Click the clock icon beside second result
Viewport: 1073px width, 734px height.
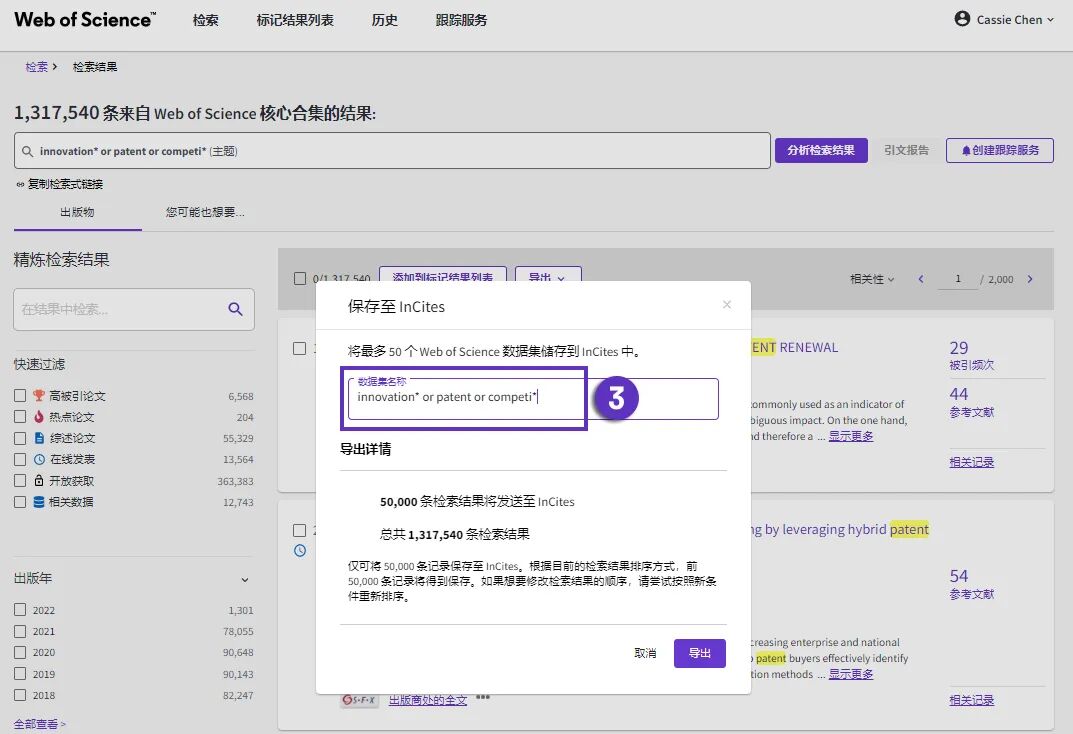click(x=300, y=550)
